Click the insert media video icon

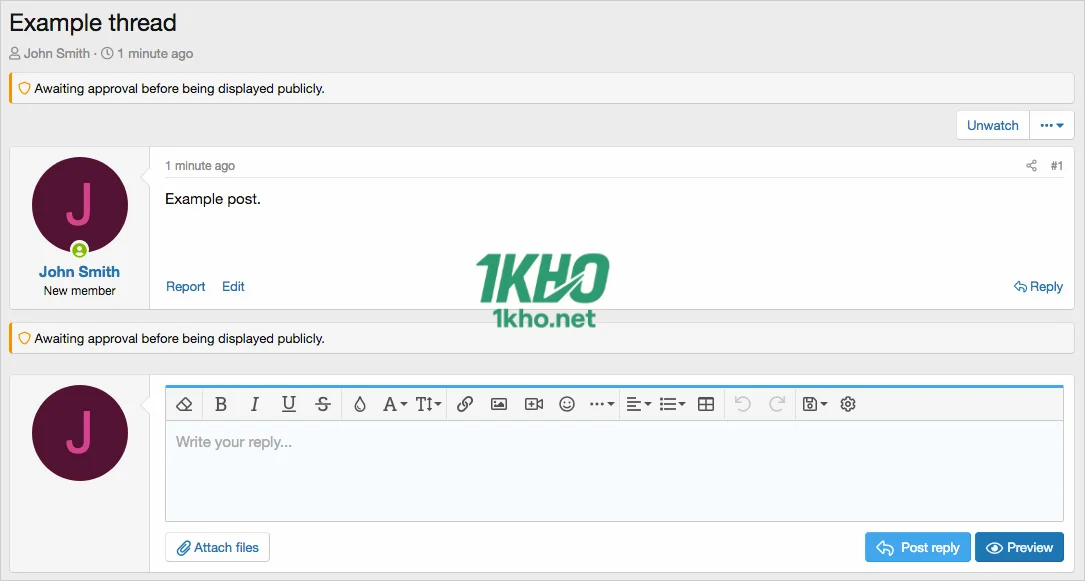tap(534, 404)
